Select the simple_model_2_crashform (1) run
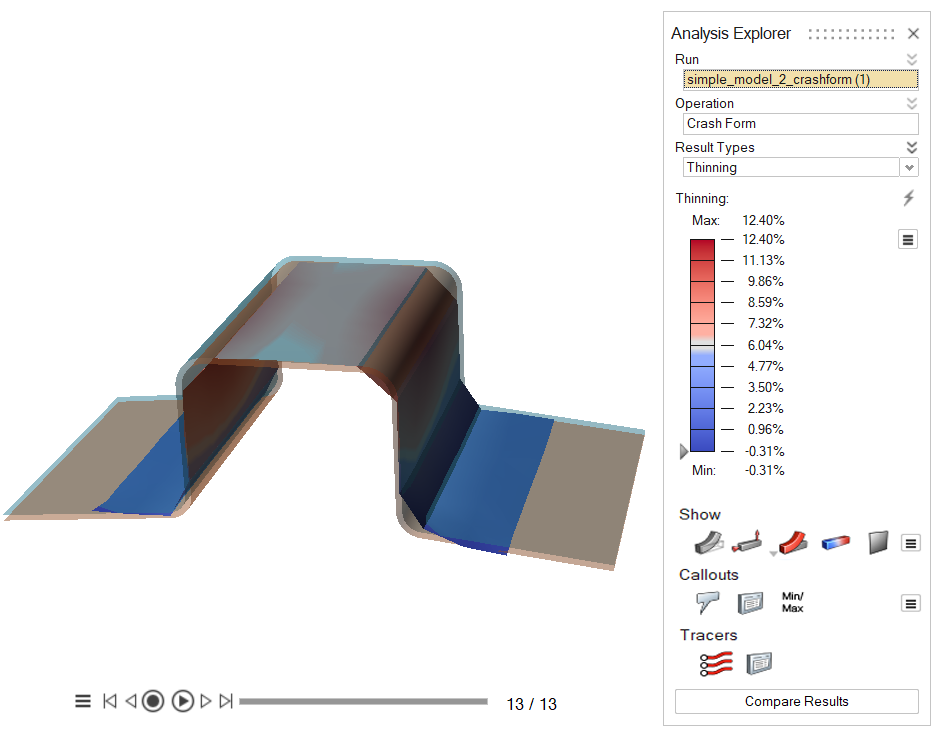The height and width of the screenshot is (732, 945). coord(800,80)
